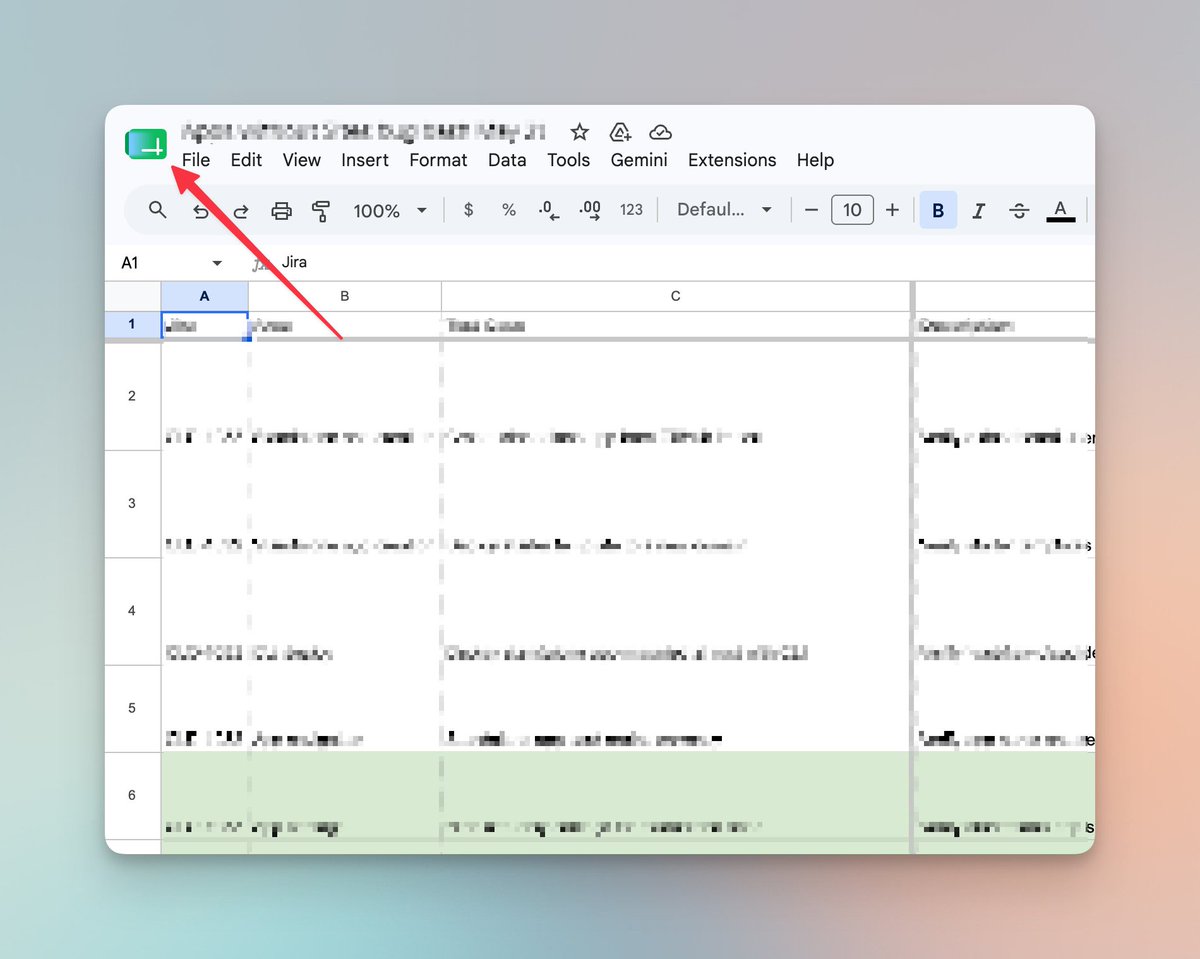Image resolution: width=1200 pixels, height=959 pixels.
Task: Open the 100% zoom dropdown
Action: [390, 211]
